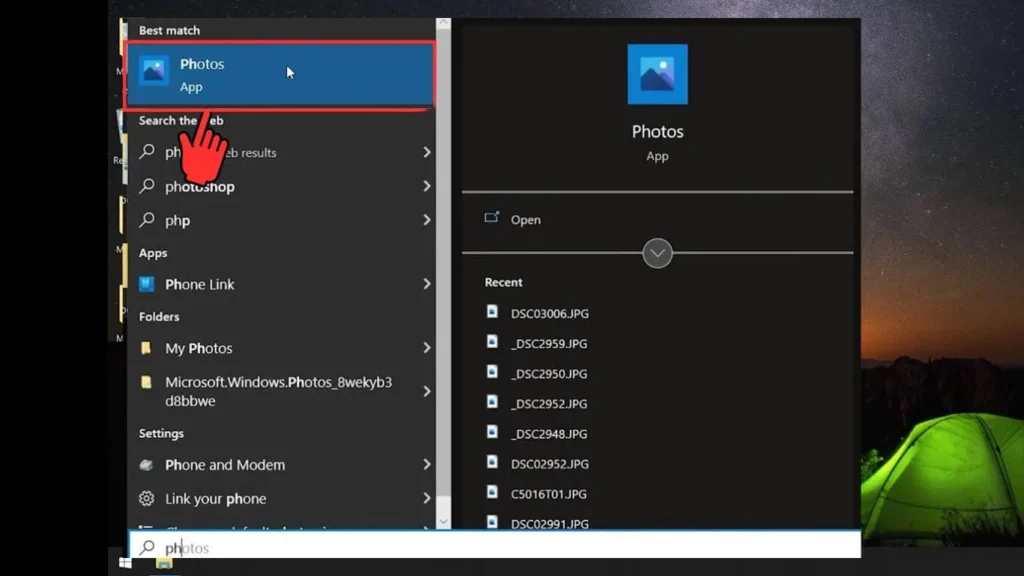
Task: Expand more actions with the circular chevron
Action: click(657, 253)
